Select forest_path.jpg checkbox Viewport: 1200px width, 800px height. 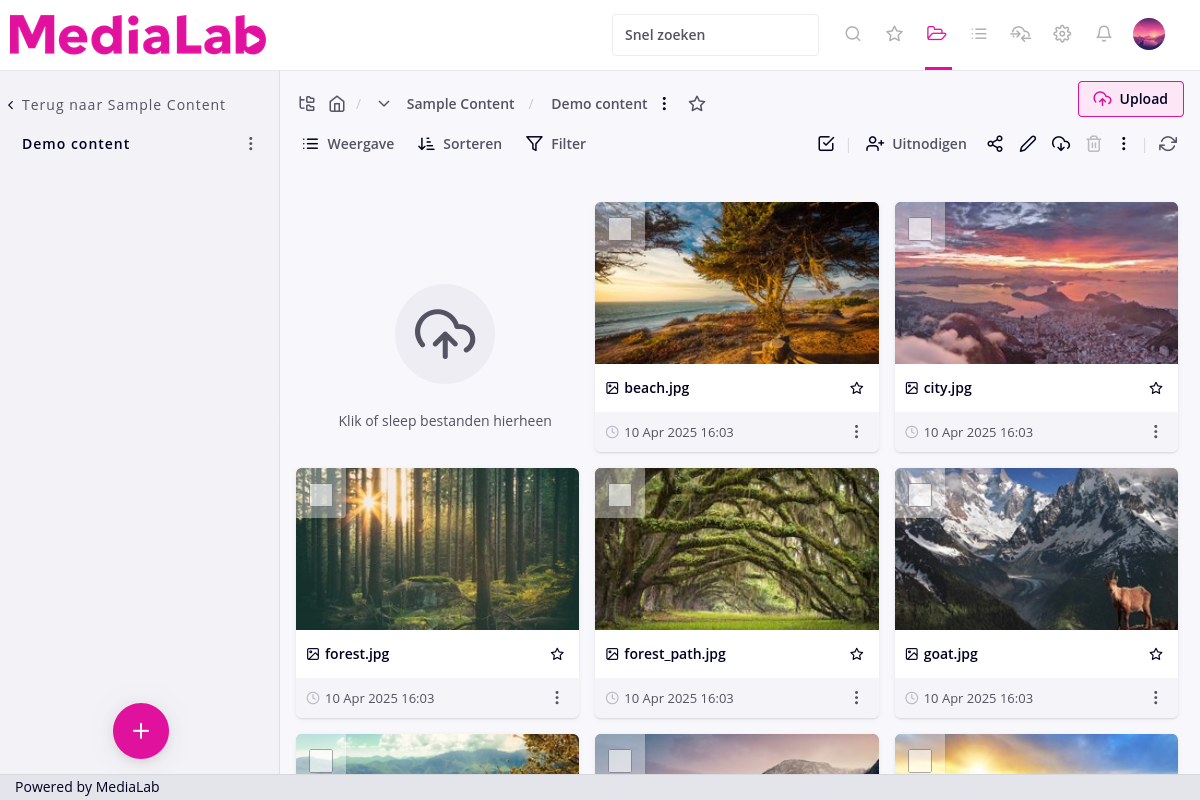[620, 495]
